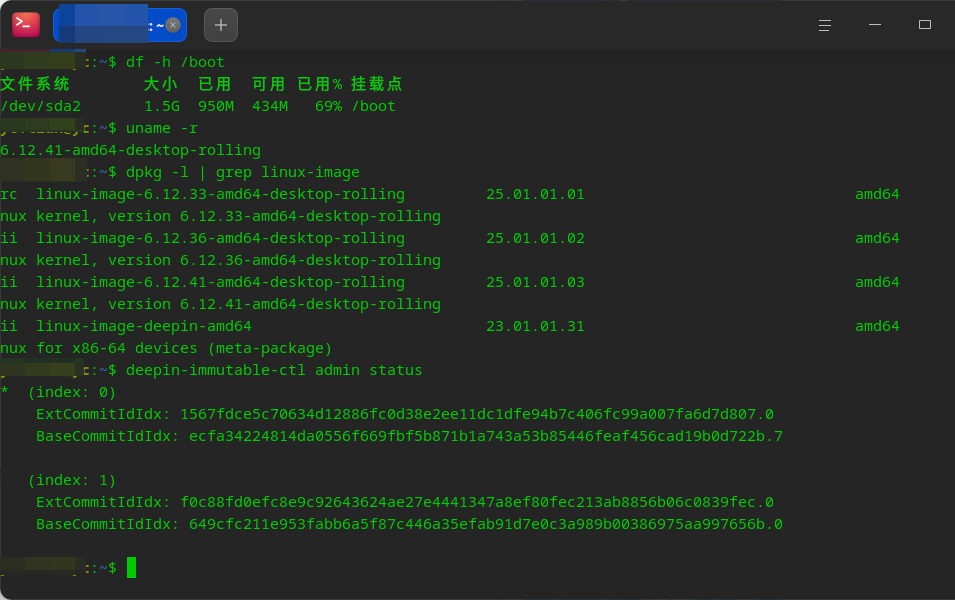Click the "uname -r" command text
The height and width of the screenshot is (600, 955).
pos(162,128)
